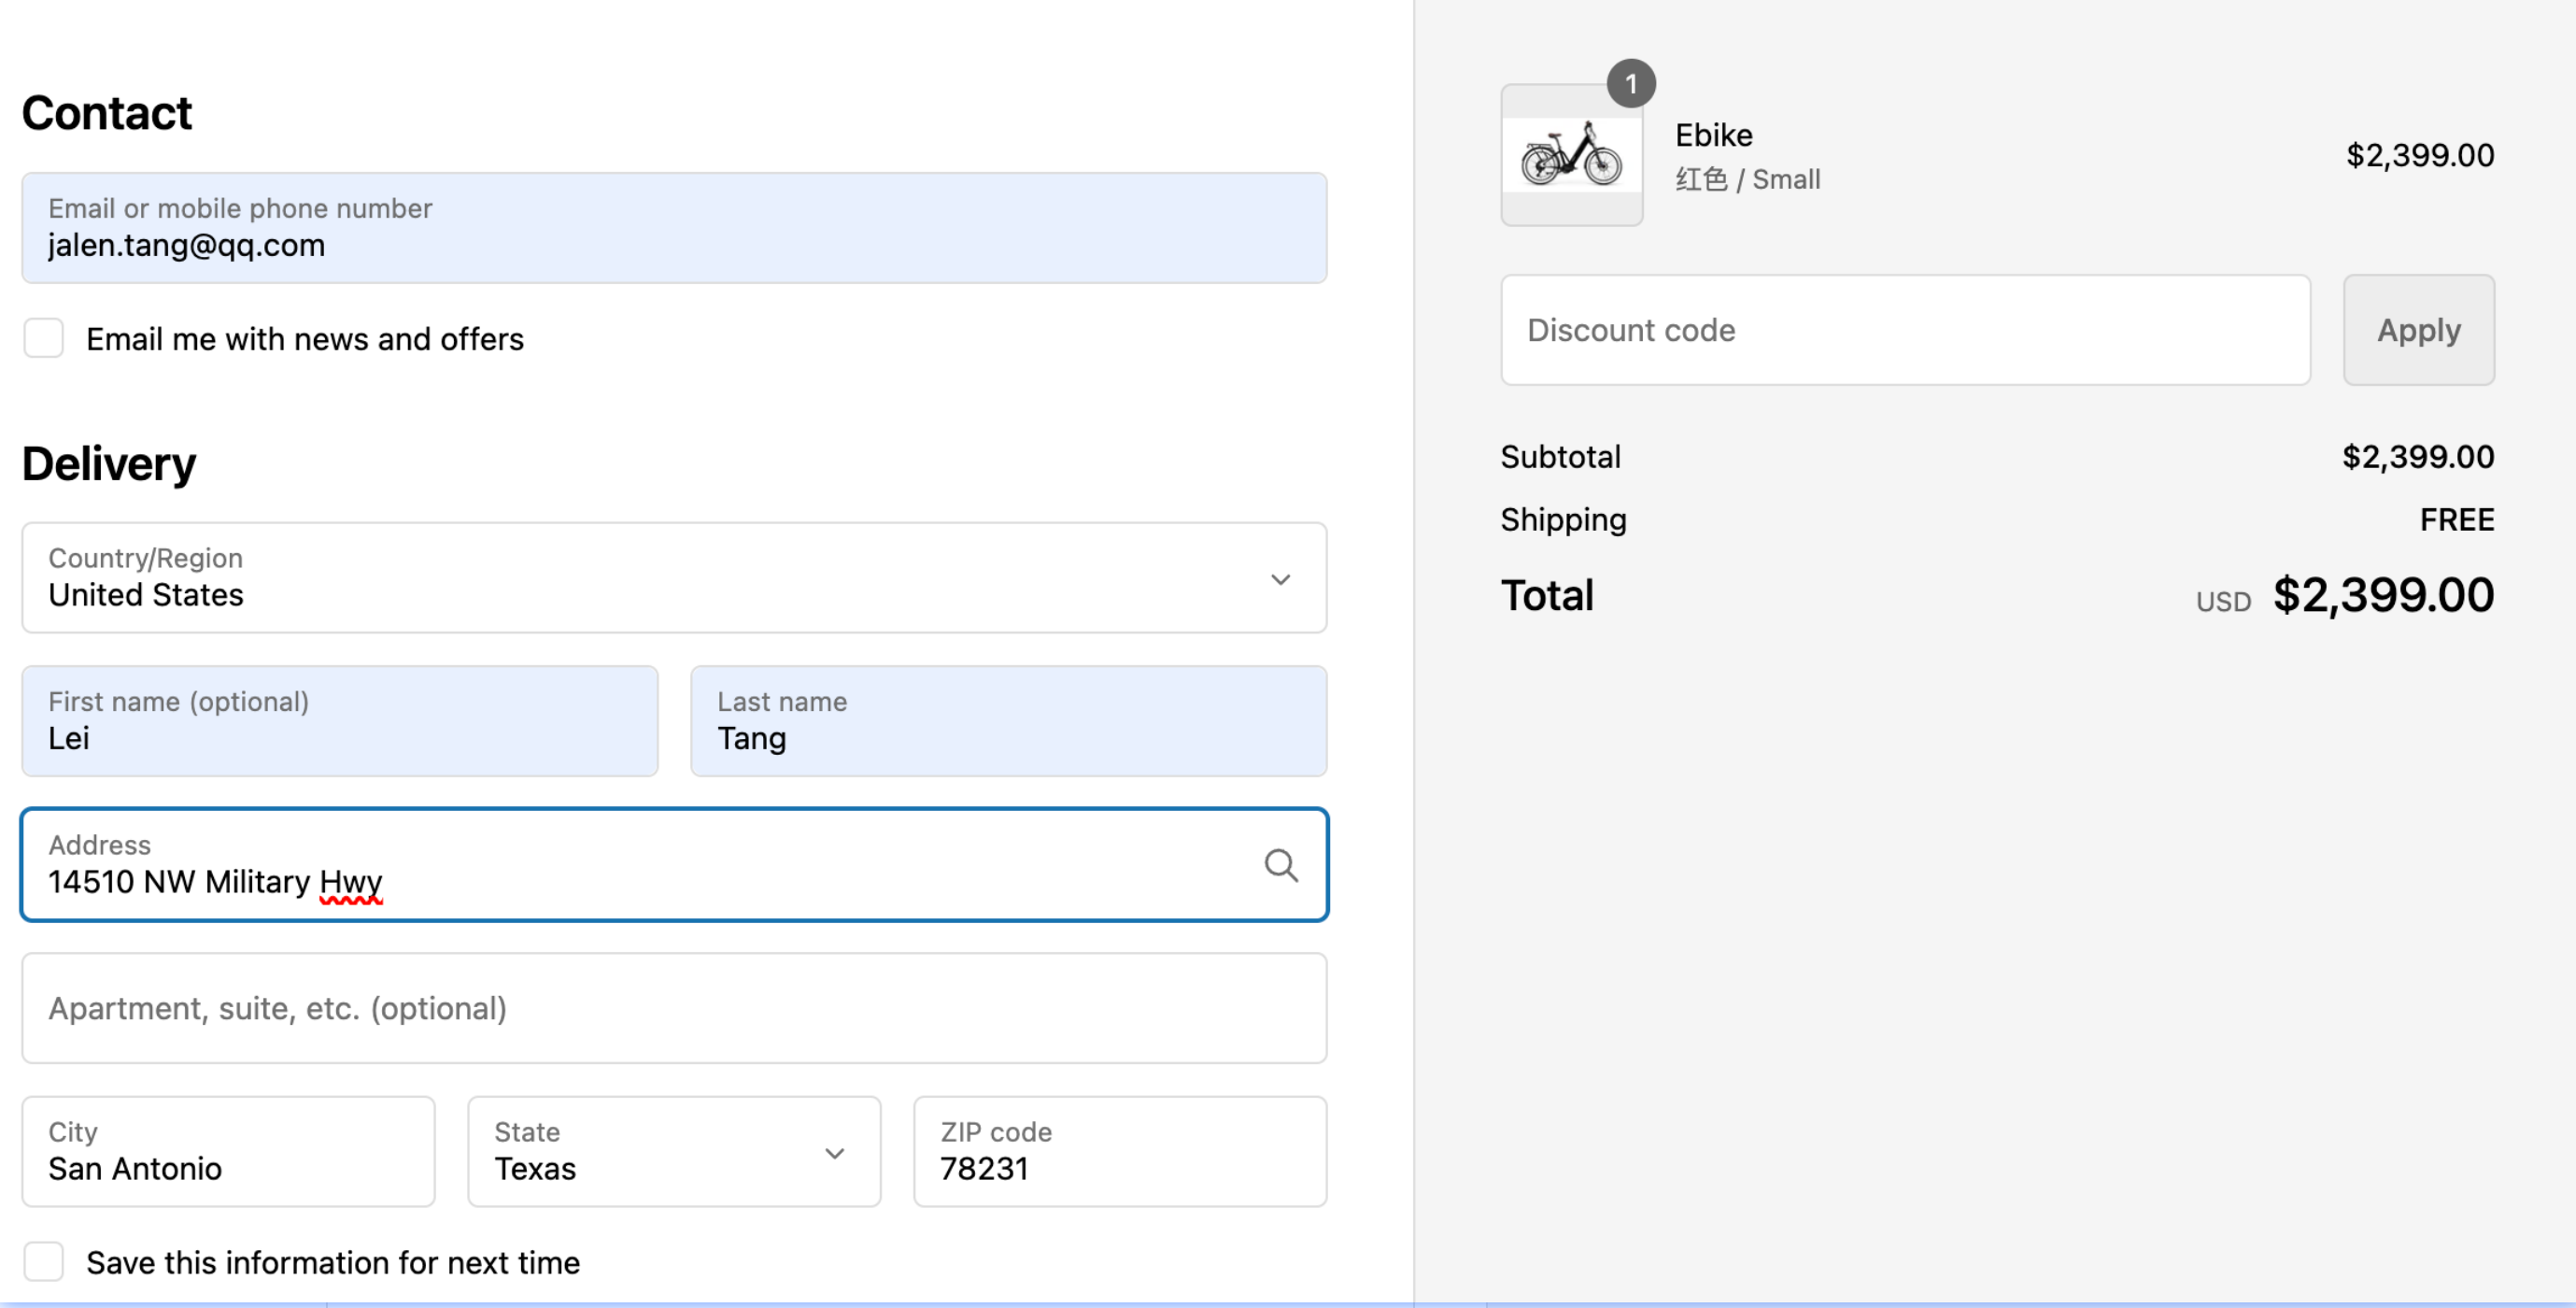Click the City field San Antonio
Viewport: 2576px width, 1308px height.
(x=228, y=1152)
